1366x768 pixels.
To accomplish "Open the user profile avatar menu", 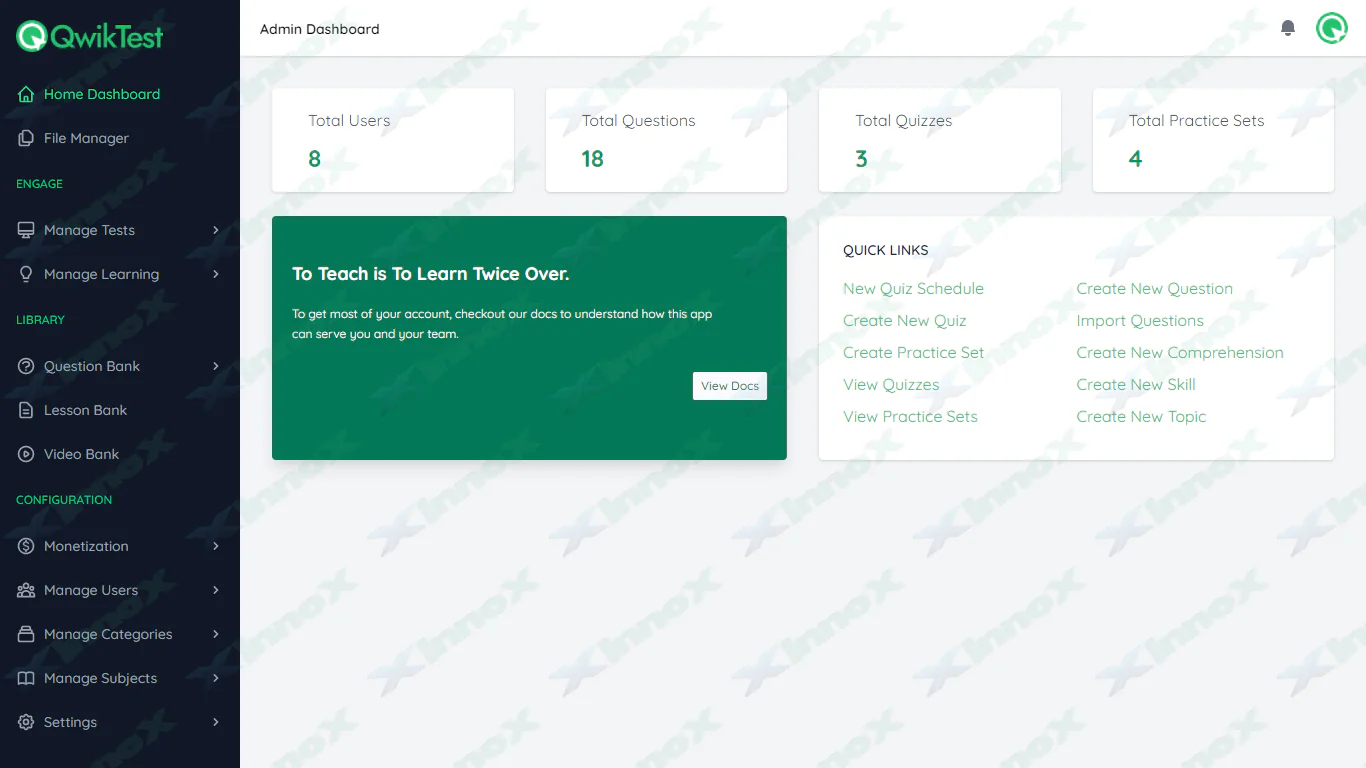I will click(x=1331, y=28).
